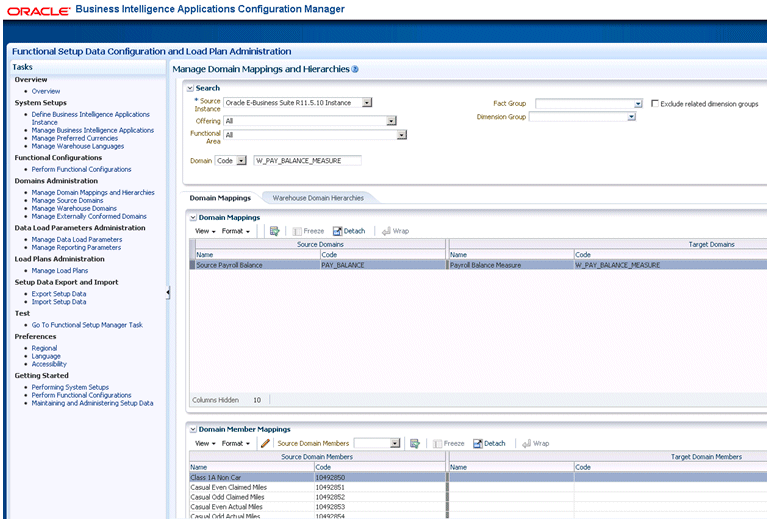Image resolution: width=767 pixels, height=525 pixels.
Task: Open the Source Instance dropdown
Action: tap(367, 102)
